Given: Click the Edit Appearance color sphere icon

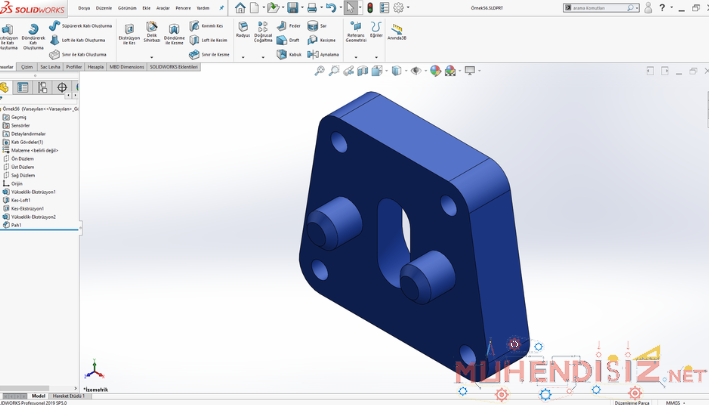Looking at the screenshot, I should (433, 71).
